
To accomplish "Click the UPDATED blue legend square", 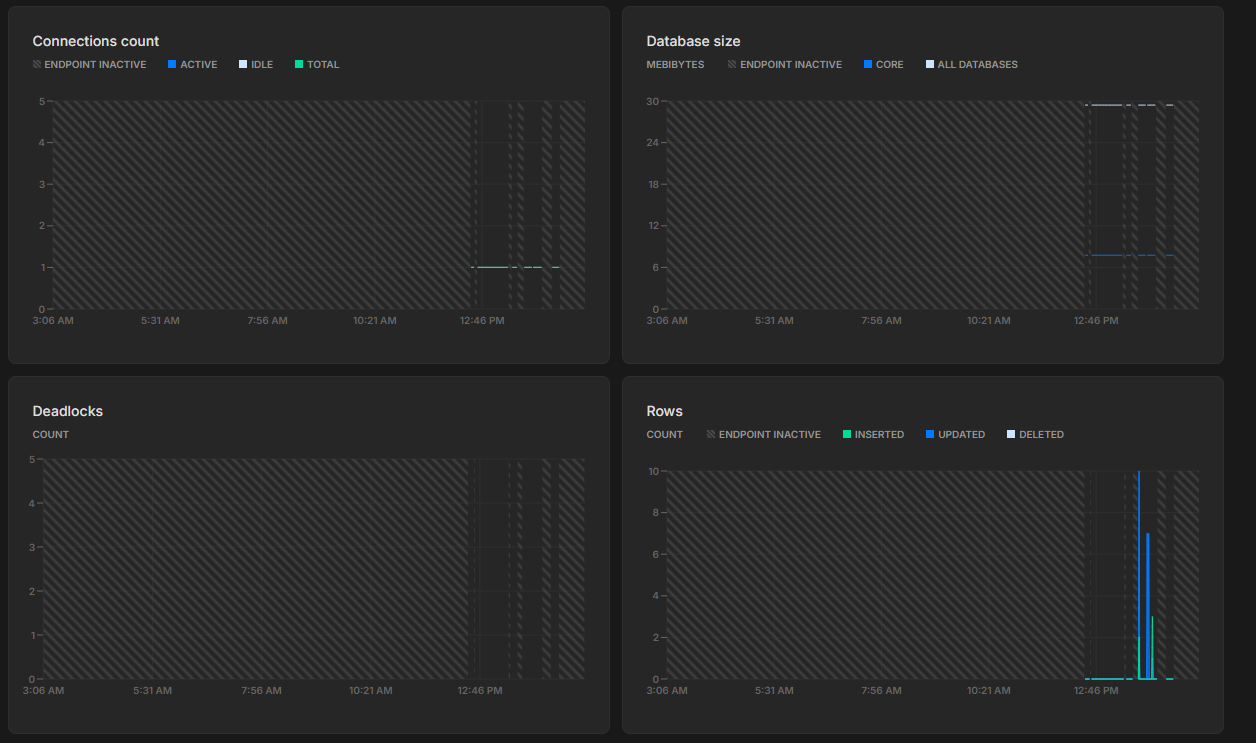I will coord(930,434).
